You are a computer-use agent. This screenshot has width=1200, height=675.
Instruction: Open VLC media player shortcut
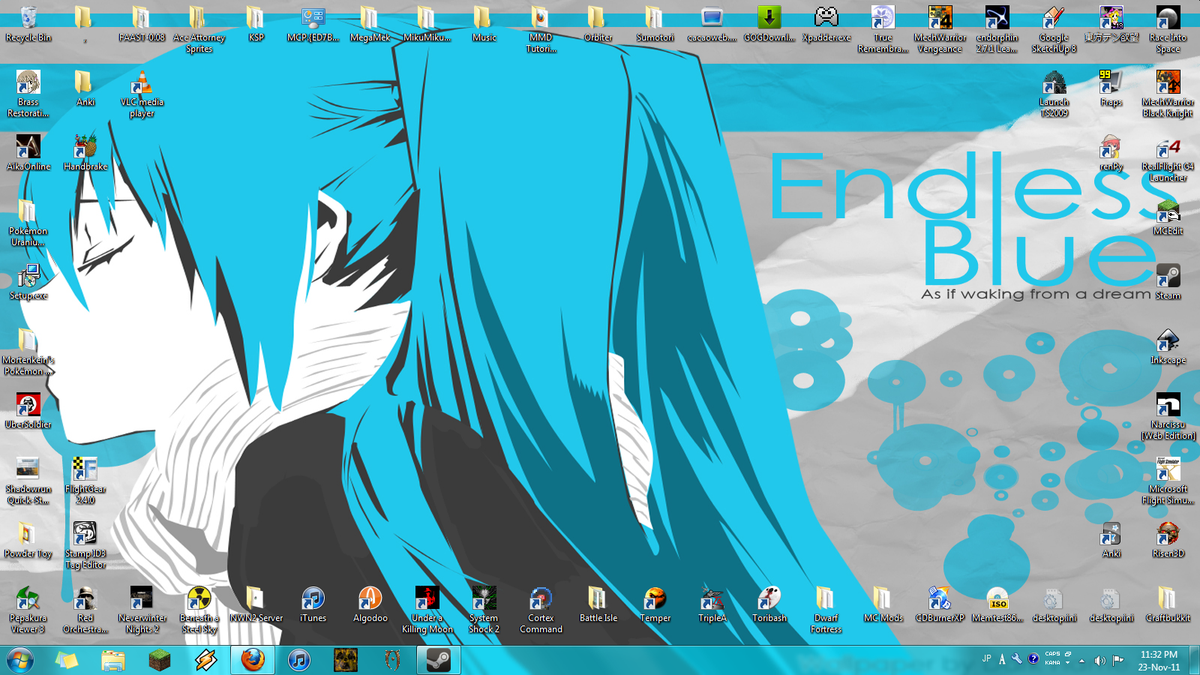tap(142, 94)
